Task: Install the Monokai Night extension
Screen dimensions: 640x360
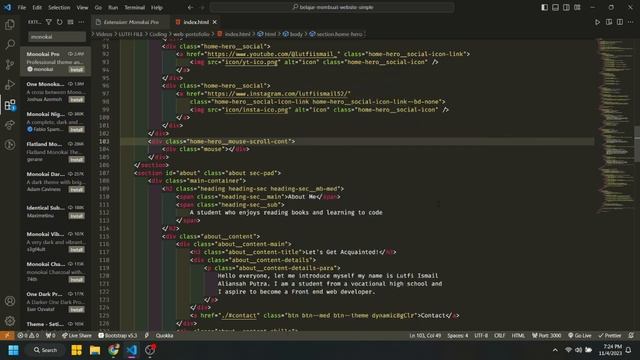Action: point(76,129)
